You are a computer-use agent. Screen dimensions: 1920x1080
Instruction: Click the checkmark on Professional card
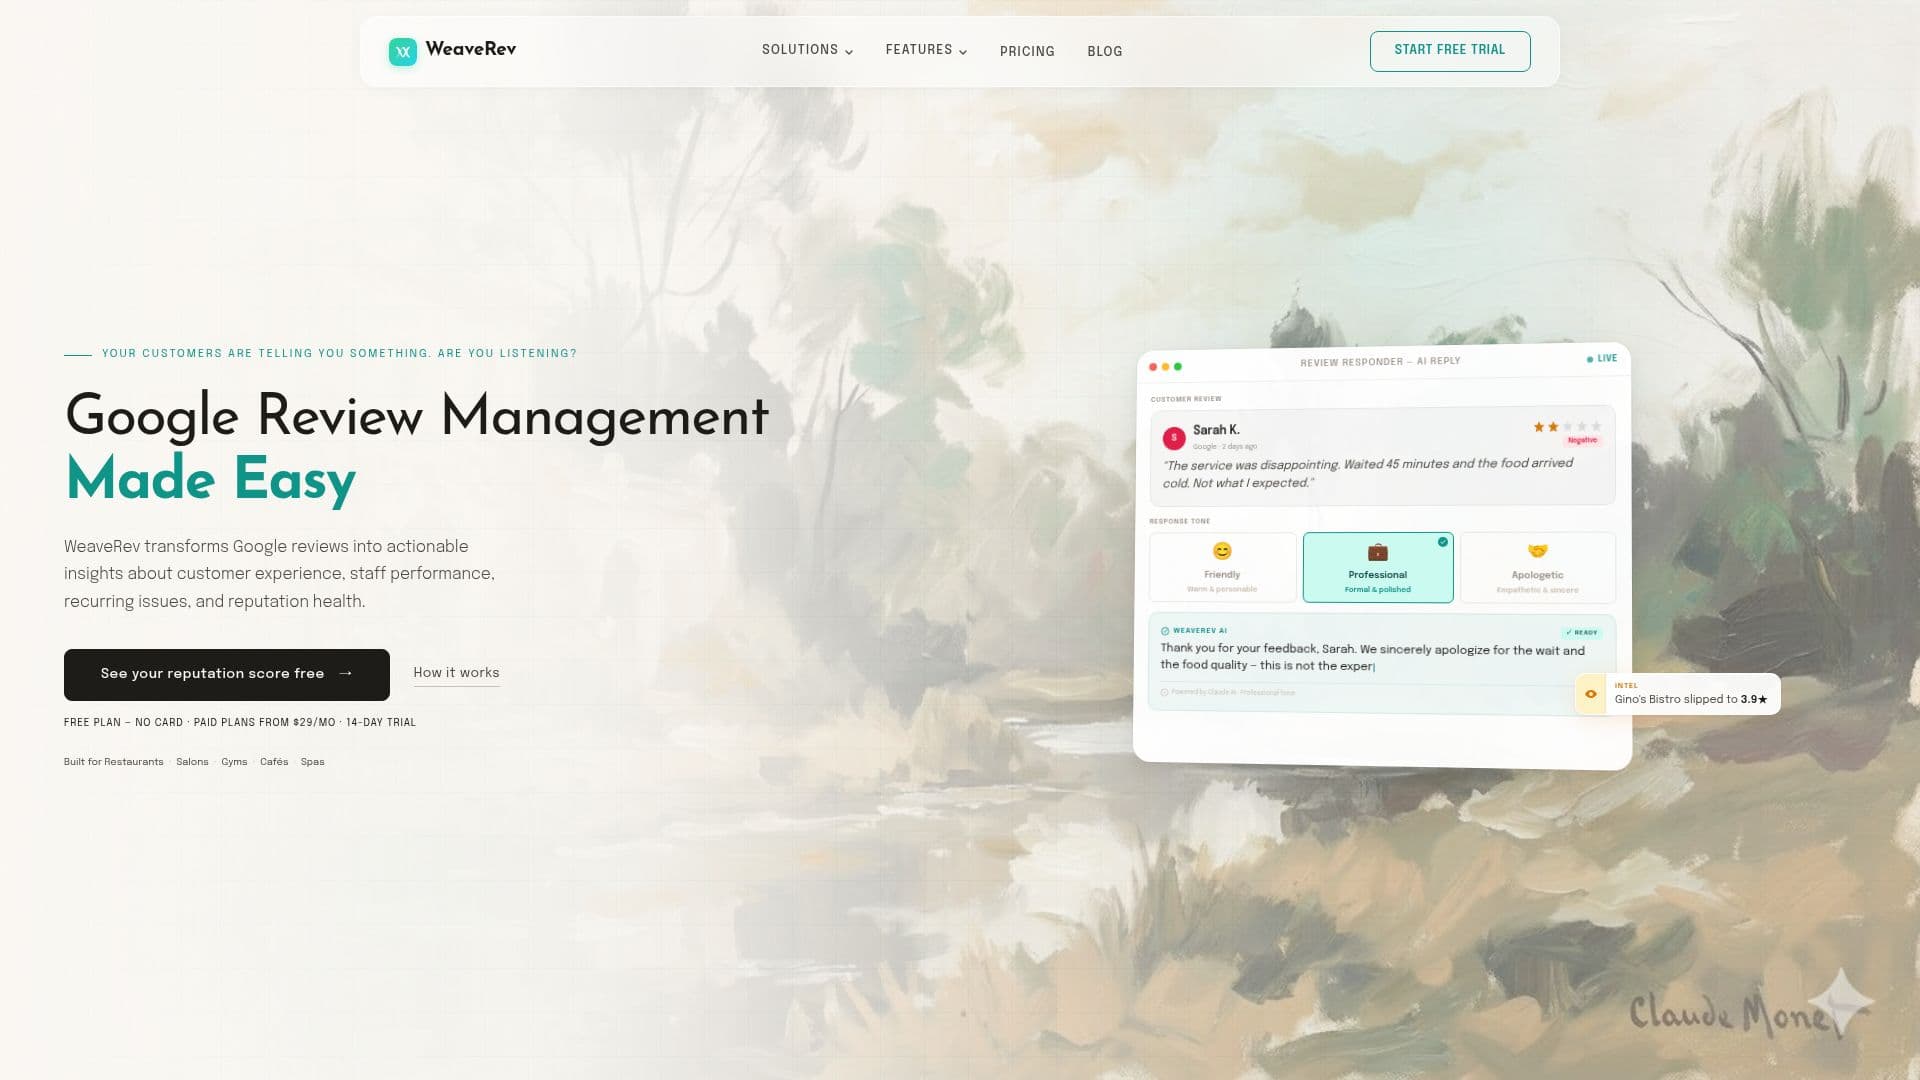point(1443,542)
